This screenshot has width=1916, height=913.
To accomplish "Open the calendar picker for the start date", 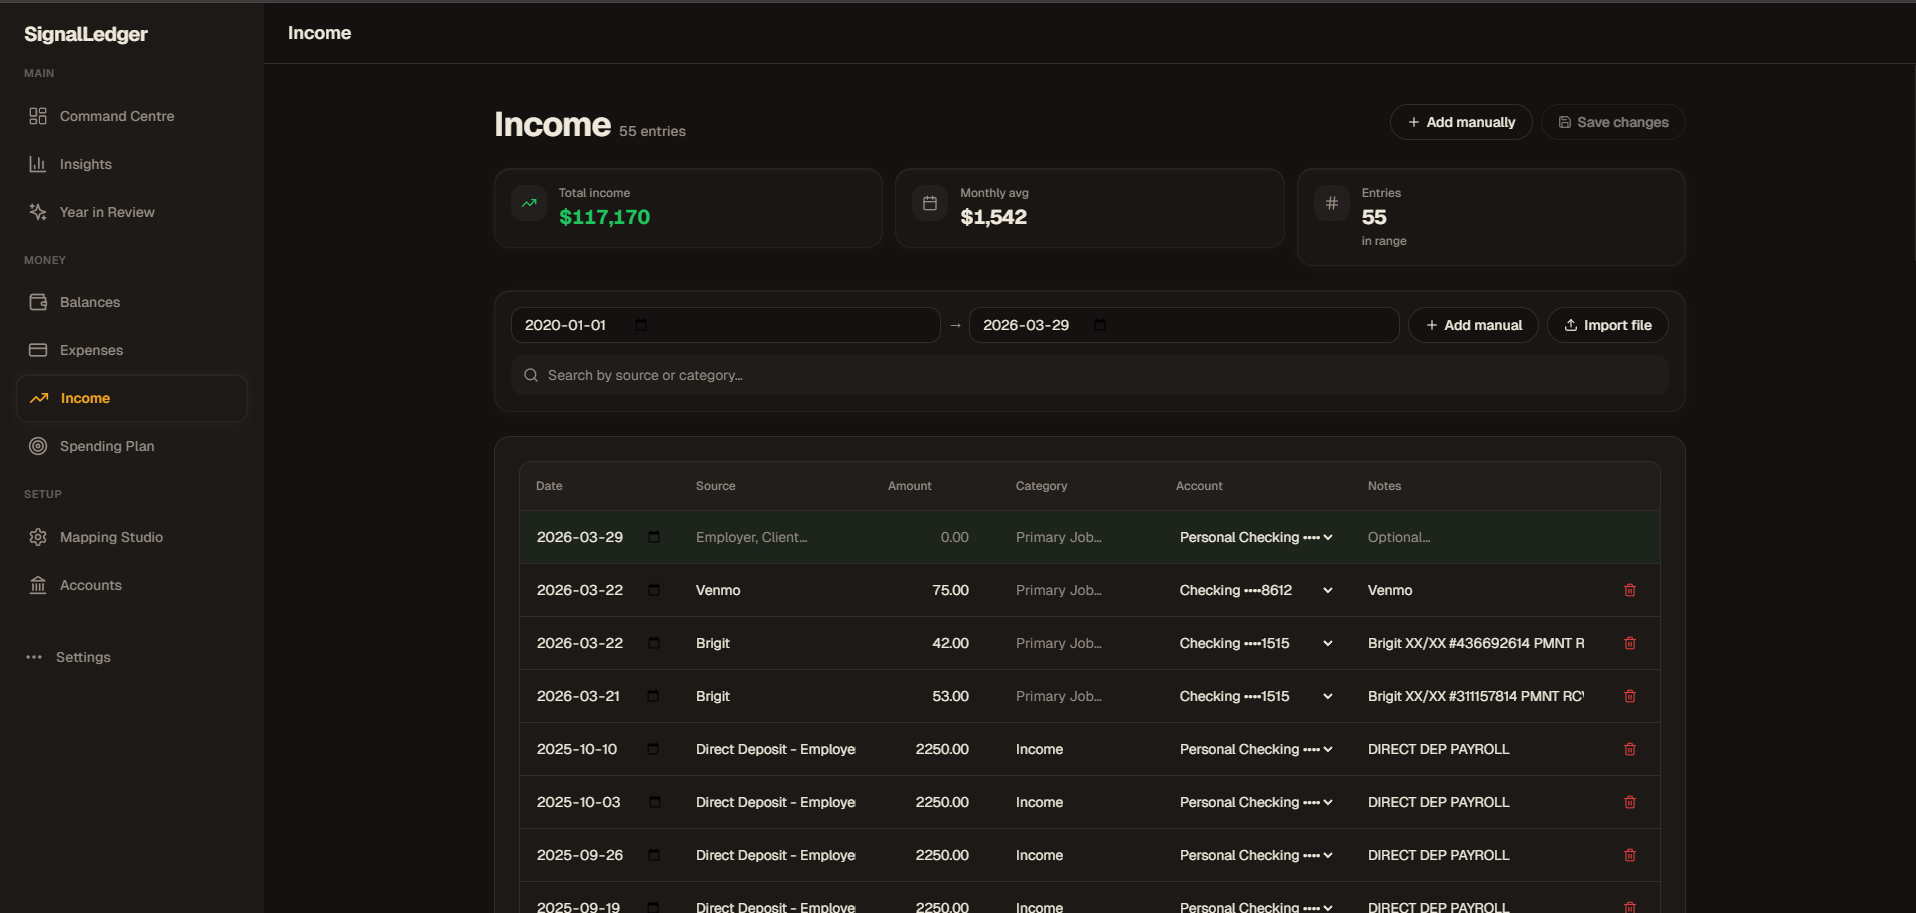I will pyautogui.click(x=641, y=325).
